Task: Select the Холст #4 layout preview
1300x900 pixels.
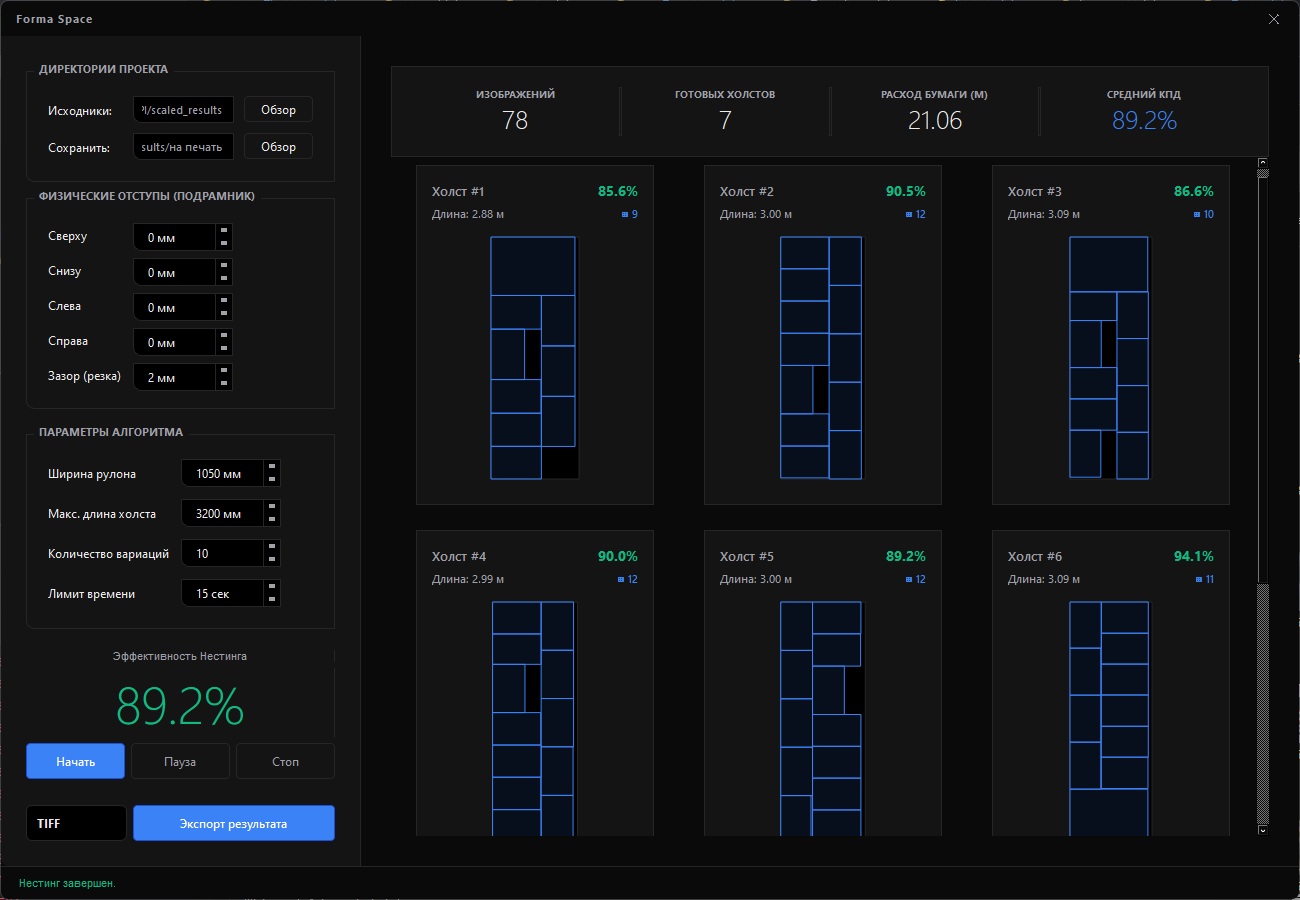Action: tap(533, 718)
